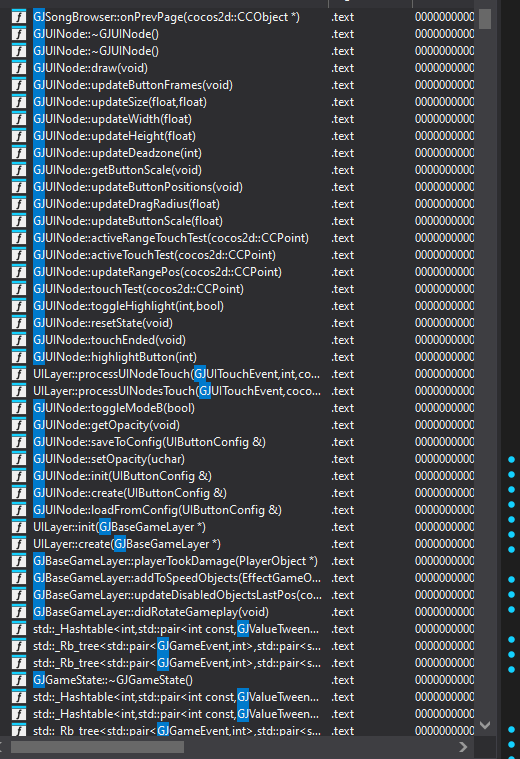Click function icon beside GJUINode::touchTest
520x759 pixels.
coord(18,289)
